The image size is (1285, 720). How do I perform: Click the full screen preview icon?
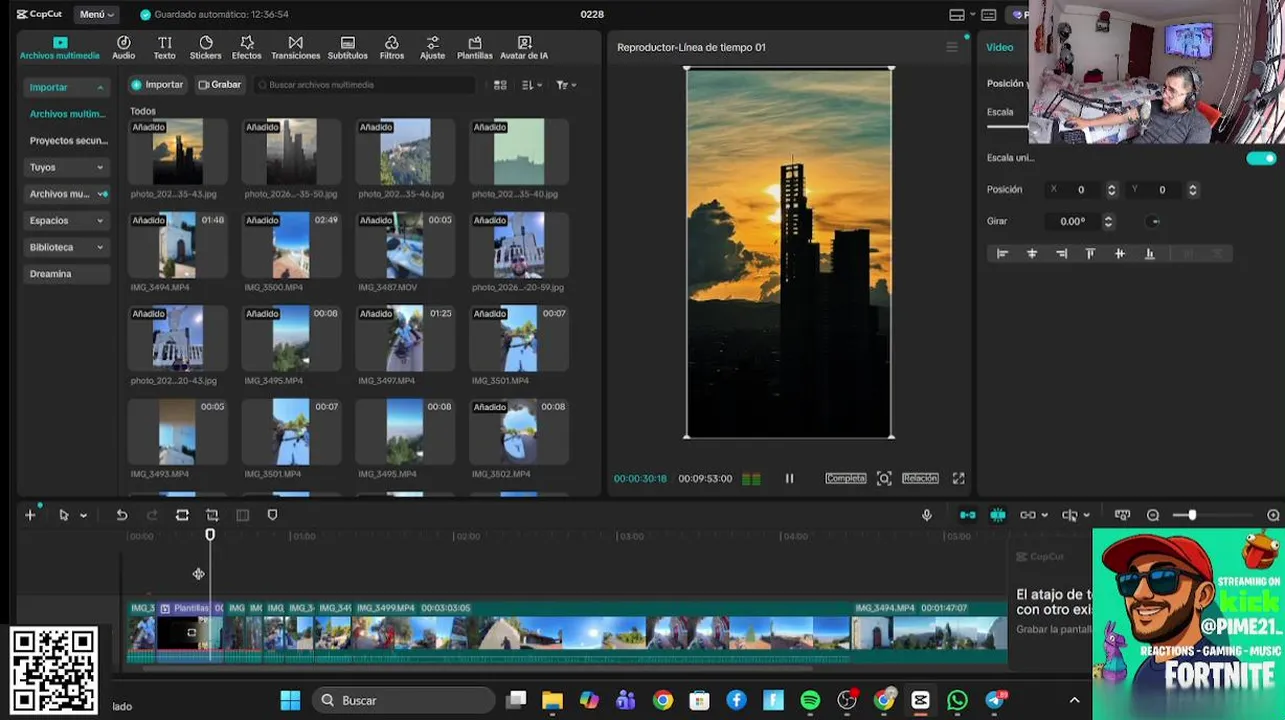958,479
